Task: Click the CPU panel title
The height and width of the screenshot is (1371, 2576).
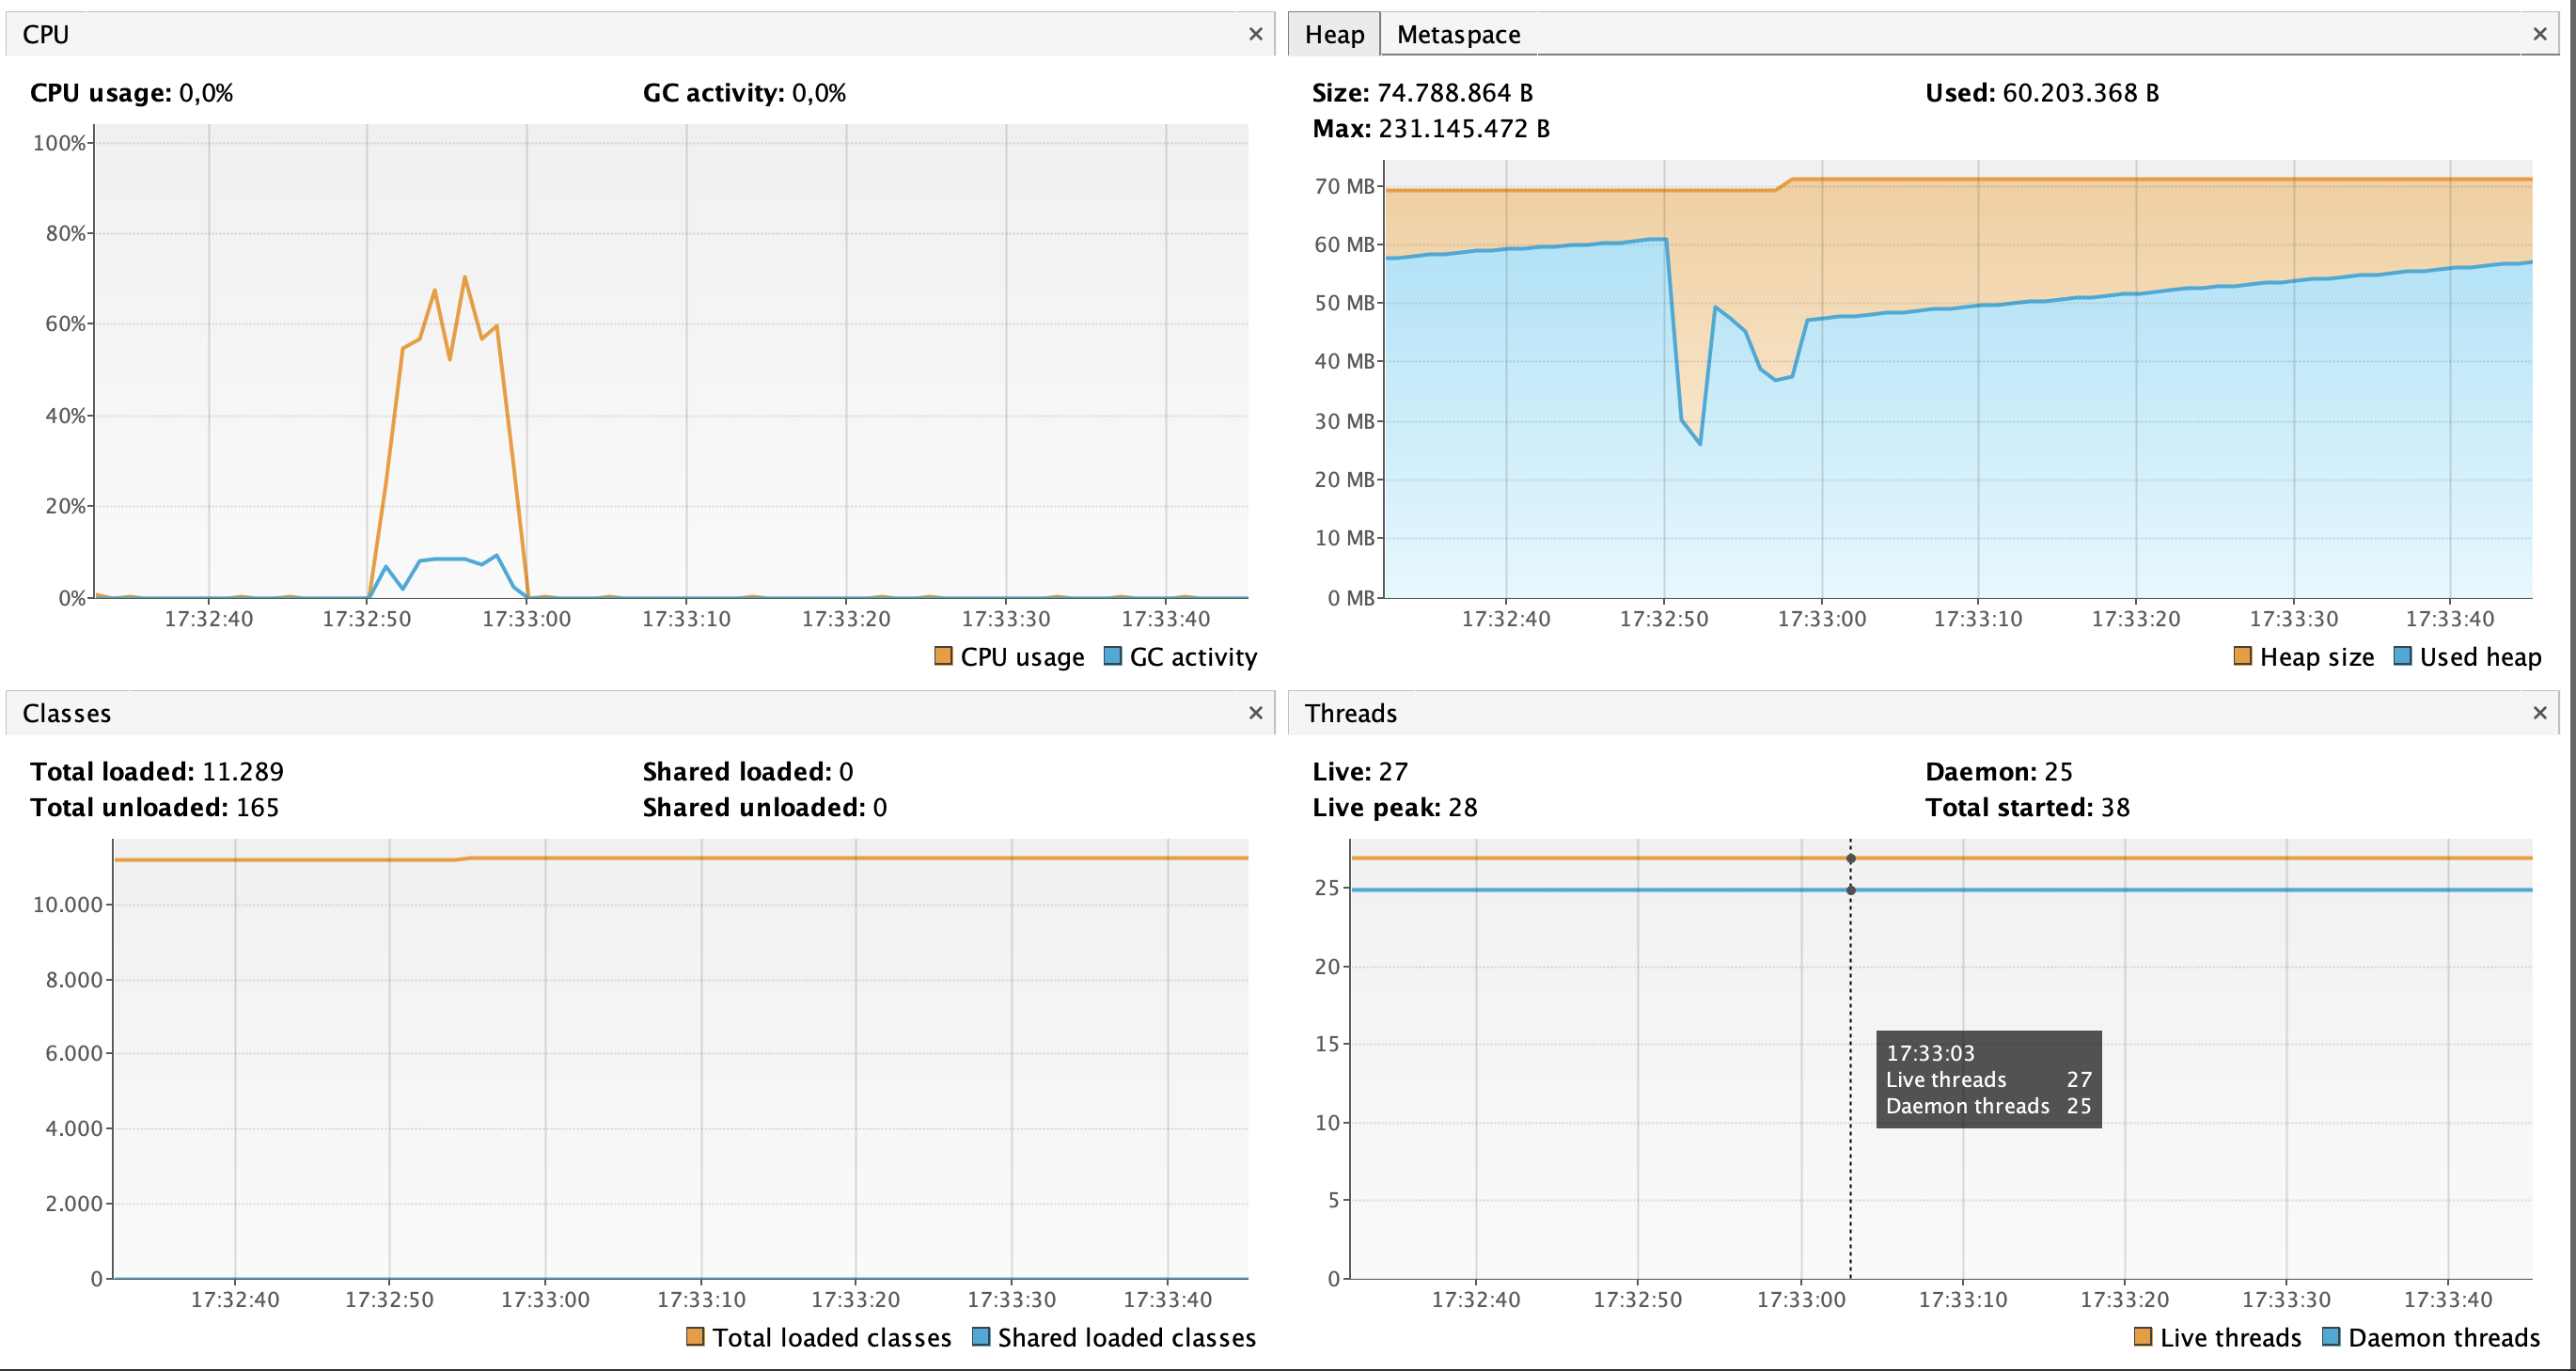Action: [x=46, y=35]
